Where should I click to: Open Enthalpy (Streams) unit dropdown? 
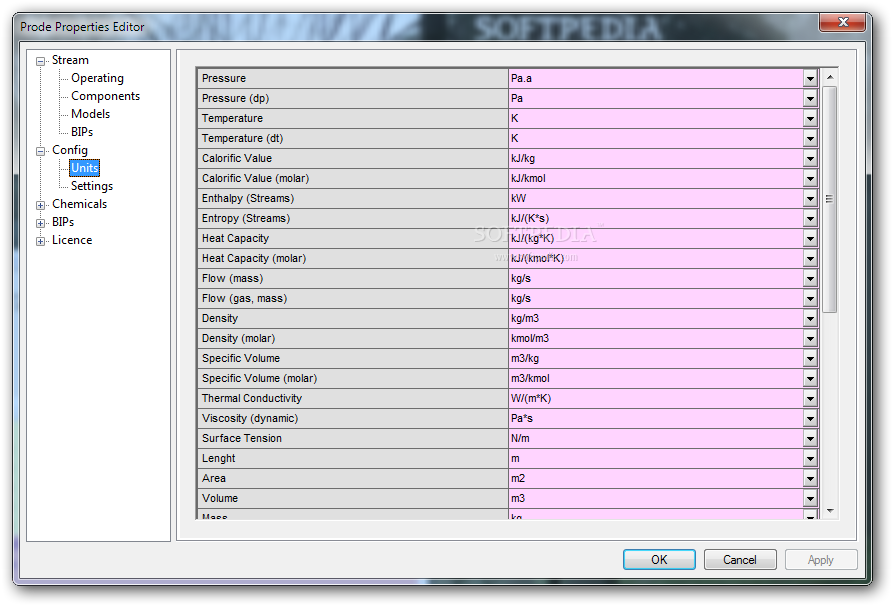(x=810, y=198)
